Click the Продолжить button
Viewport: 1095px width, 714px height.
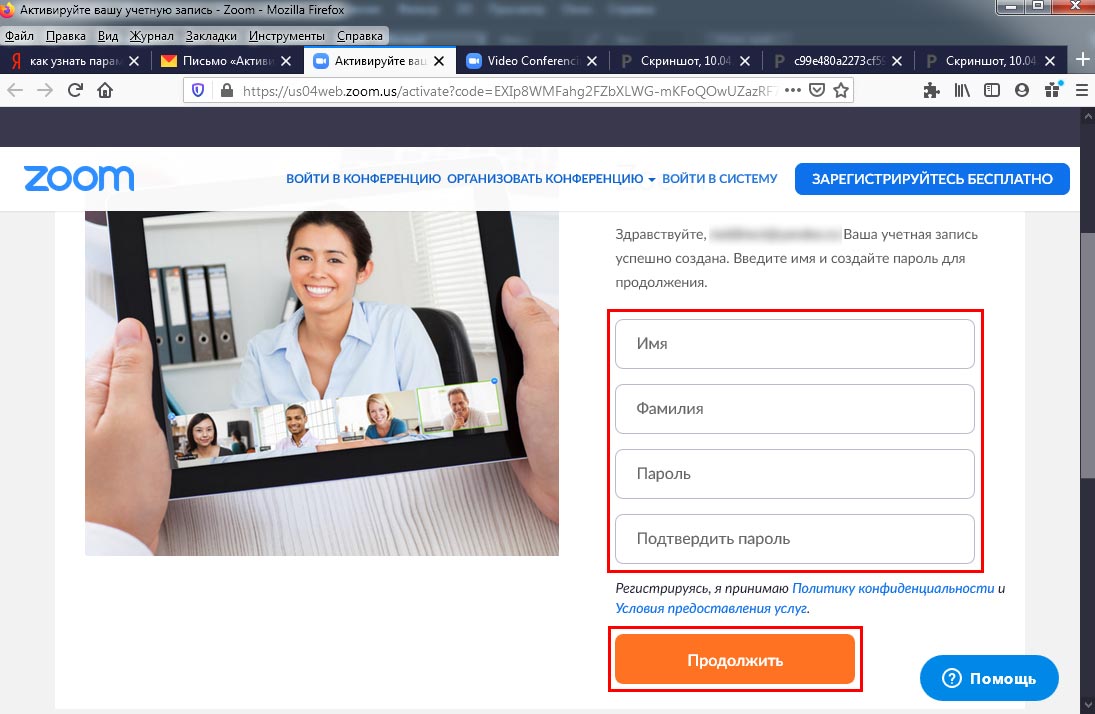click(x=735, y=660)
